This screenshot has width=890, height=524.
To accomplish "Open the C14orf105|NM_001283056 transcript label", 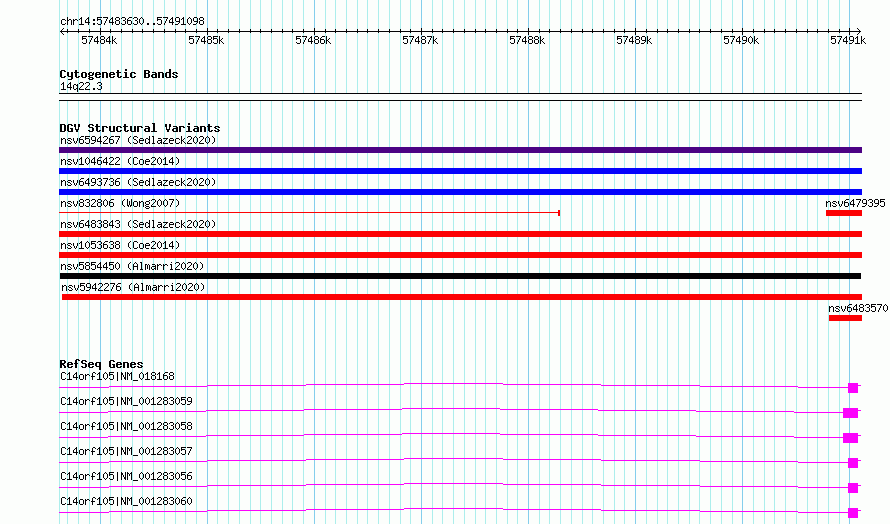I will [126, 476].
